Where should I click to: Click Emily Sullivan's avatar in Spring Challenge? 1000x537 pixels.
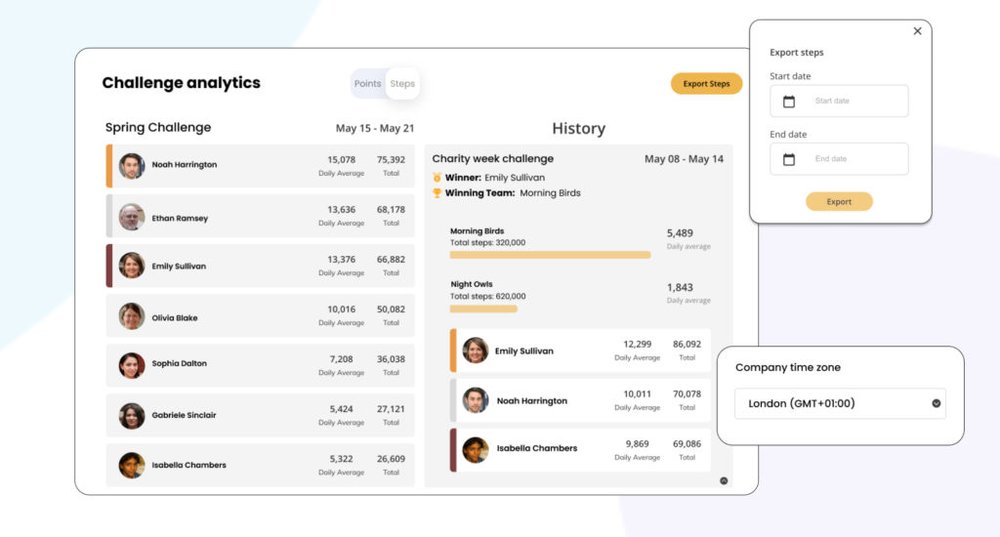(131, 265)
